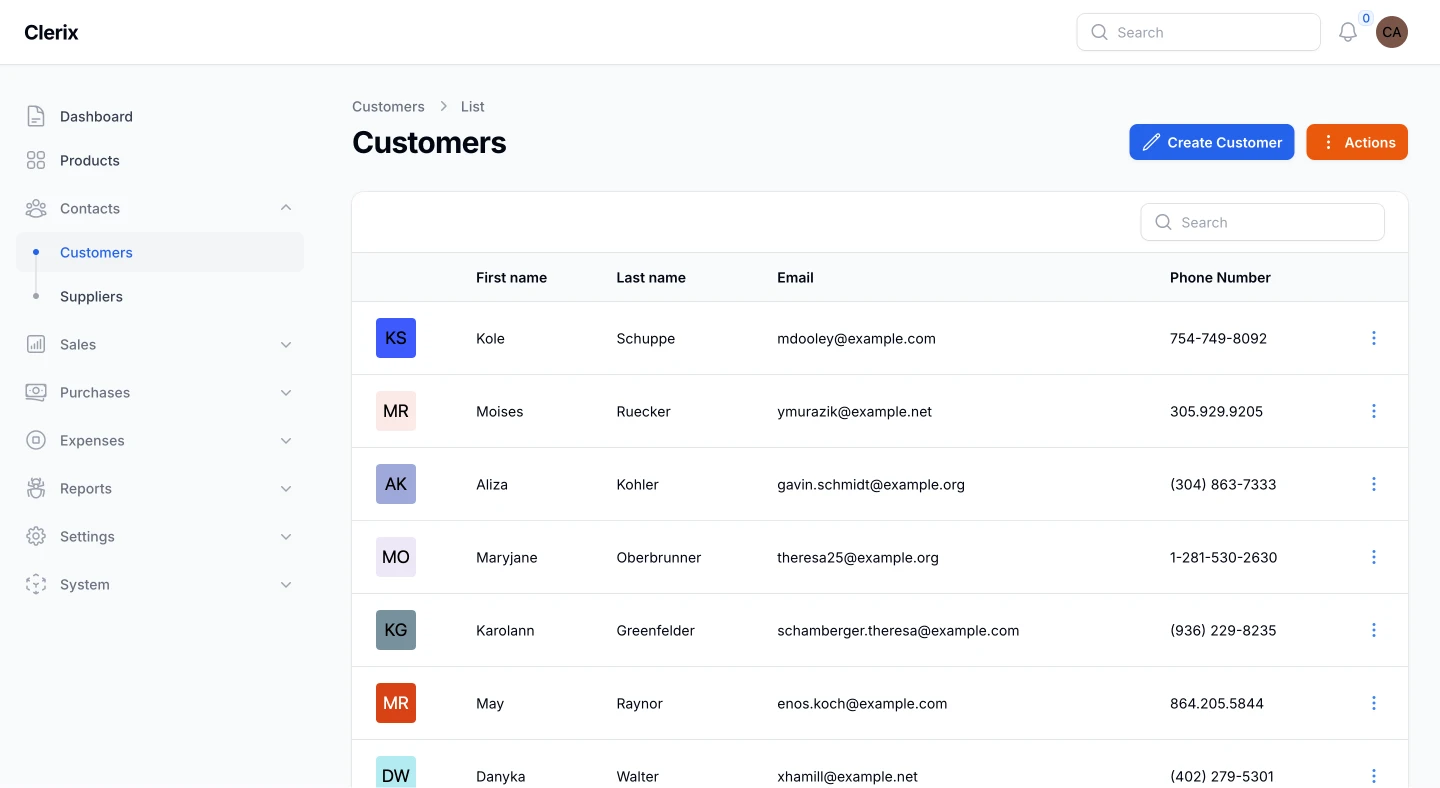Image resolution: width=1440 pixels, height=788 pixels.
Task: Open row actions for Moises Ruecker
Action: (1373, 411)
